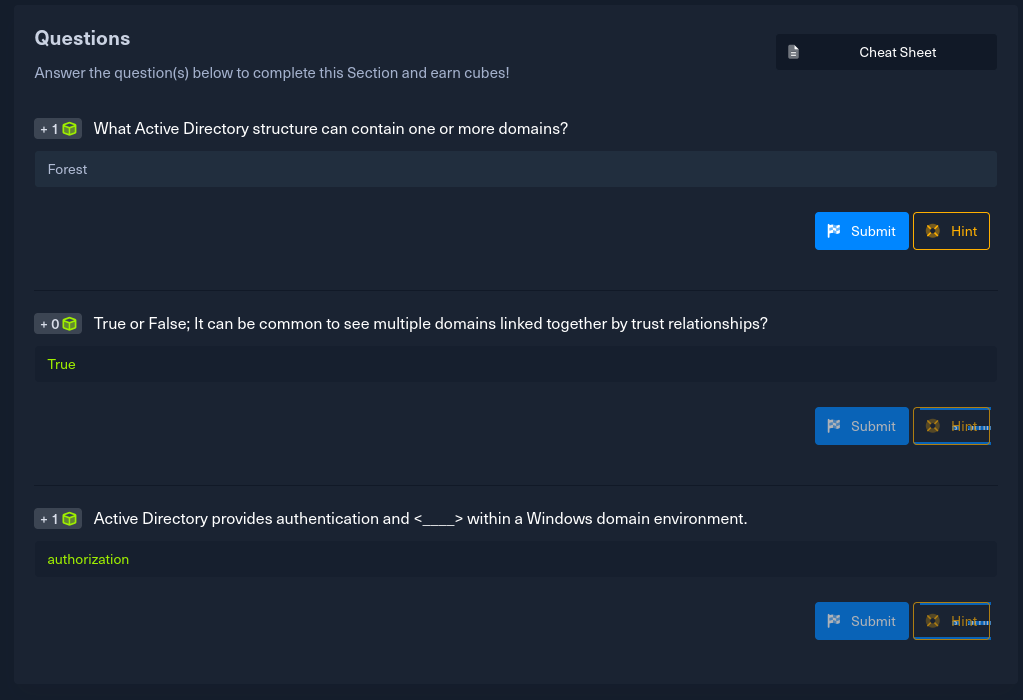The height and width of the screenshot is (700, 1023).
Task: Click the cube icon beside the True or False question
Action: (70, 324)
